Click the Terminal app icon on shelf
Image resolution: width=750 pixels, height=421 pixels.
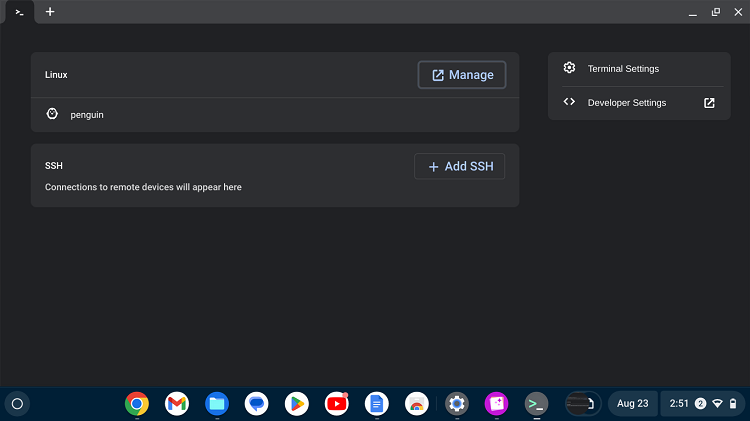click(537, 404)
